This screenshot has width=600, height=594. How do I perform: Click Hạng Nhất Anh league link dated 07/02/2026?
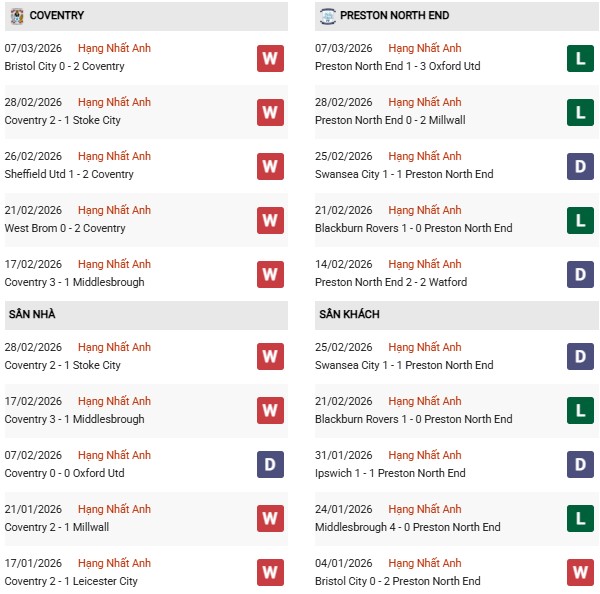114,455
